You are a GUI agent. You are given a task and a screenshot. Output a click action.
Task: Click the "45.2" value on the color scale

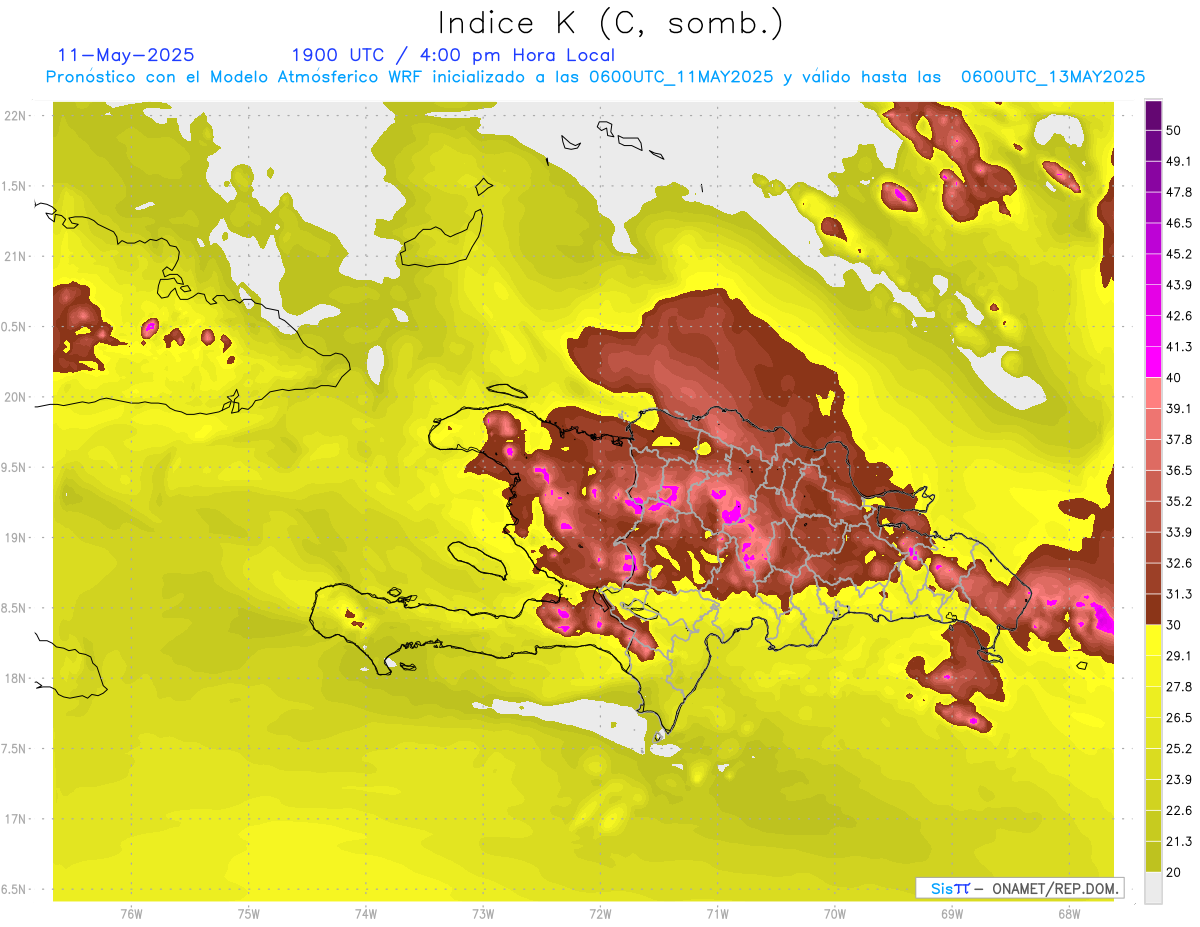click(x=1179, y=254)
